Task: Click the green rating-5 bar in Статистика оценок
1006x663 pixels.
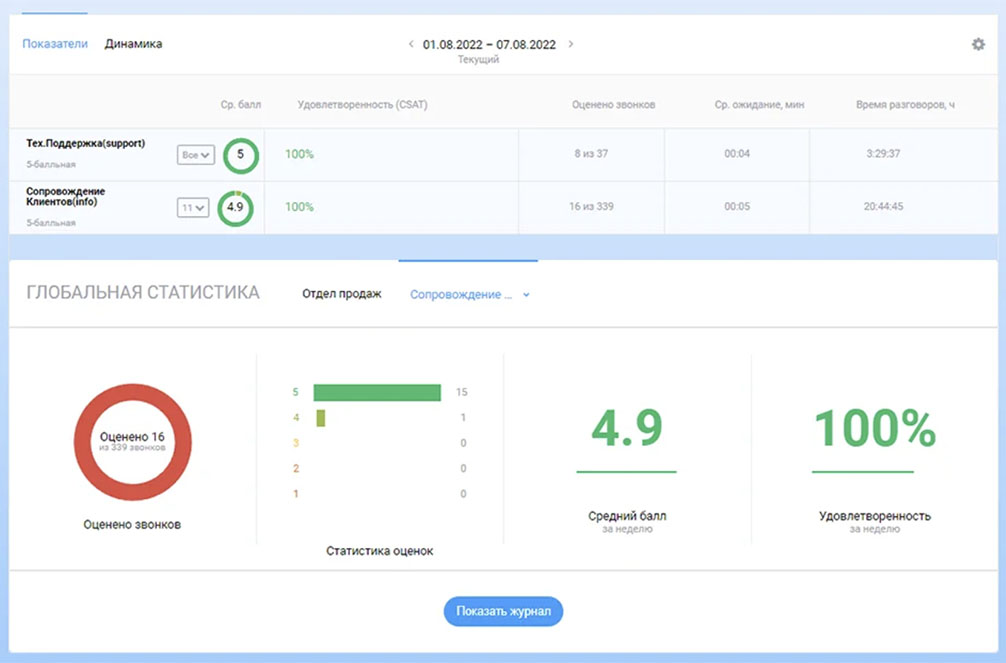Action: pyautogui.click(x=375, y=392)
